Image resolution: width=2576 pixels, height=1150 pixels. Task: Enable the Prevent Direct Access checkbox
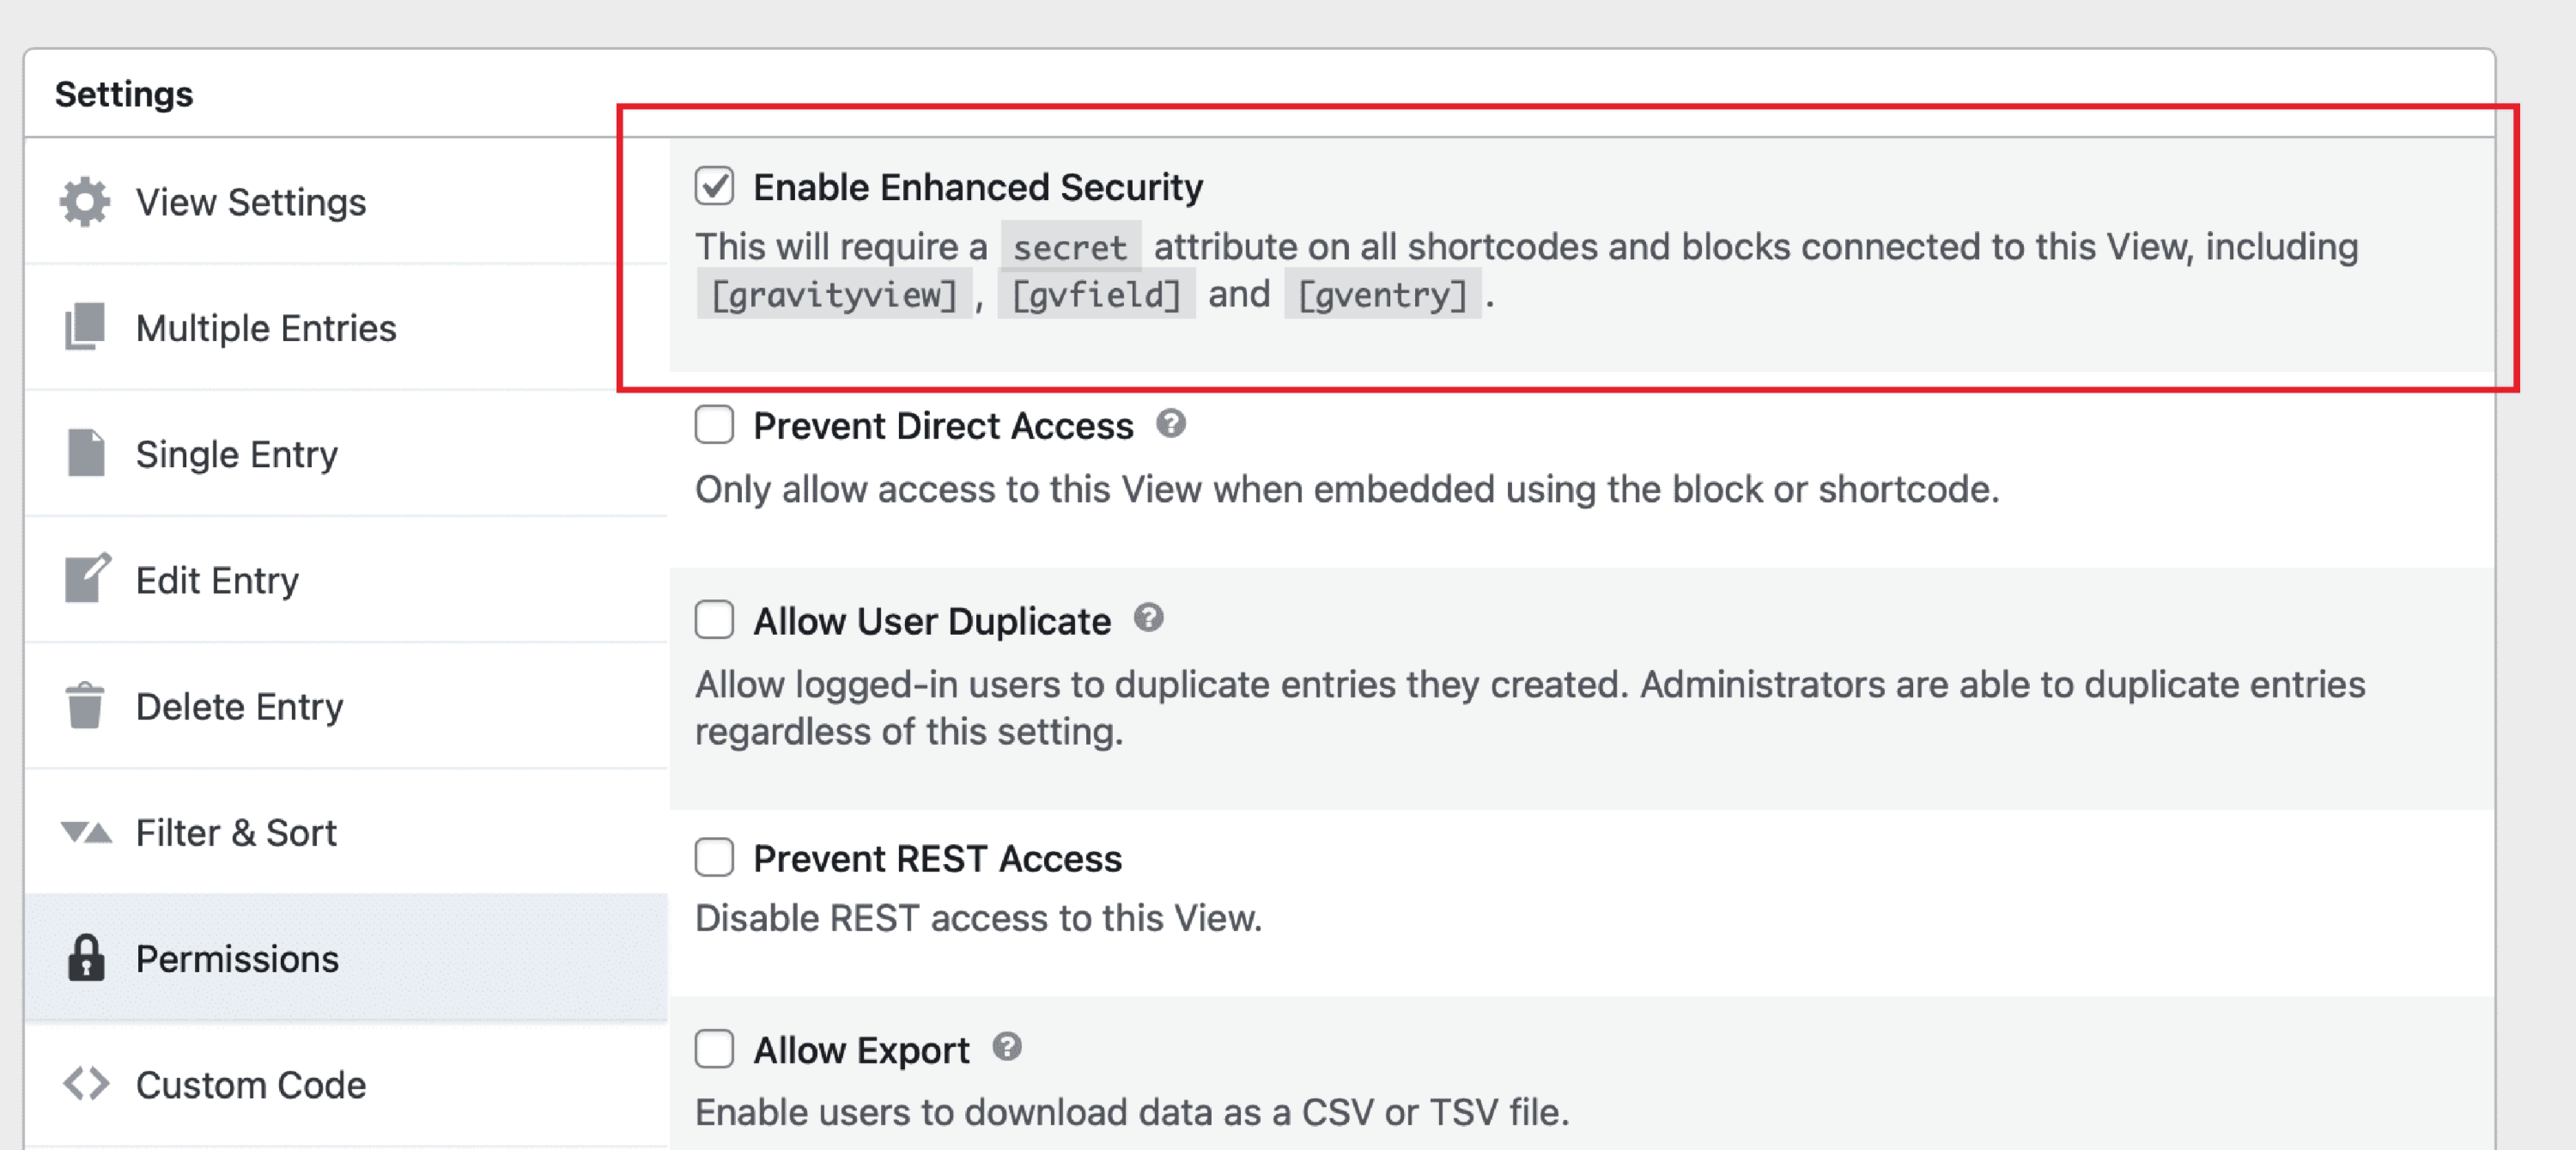point(714,424)
